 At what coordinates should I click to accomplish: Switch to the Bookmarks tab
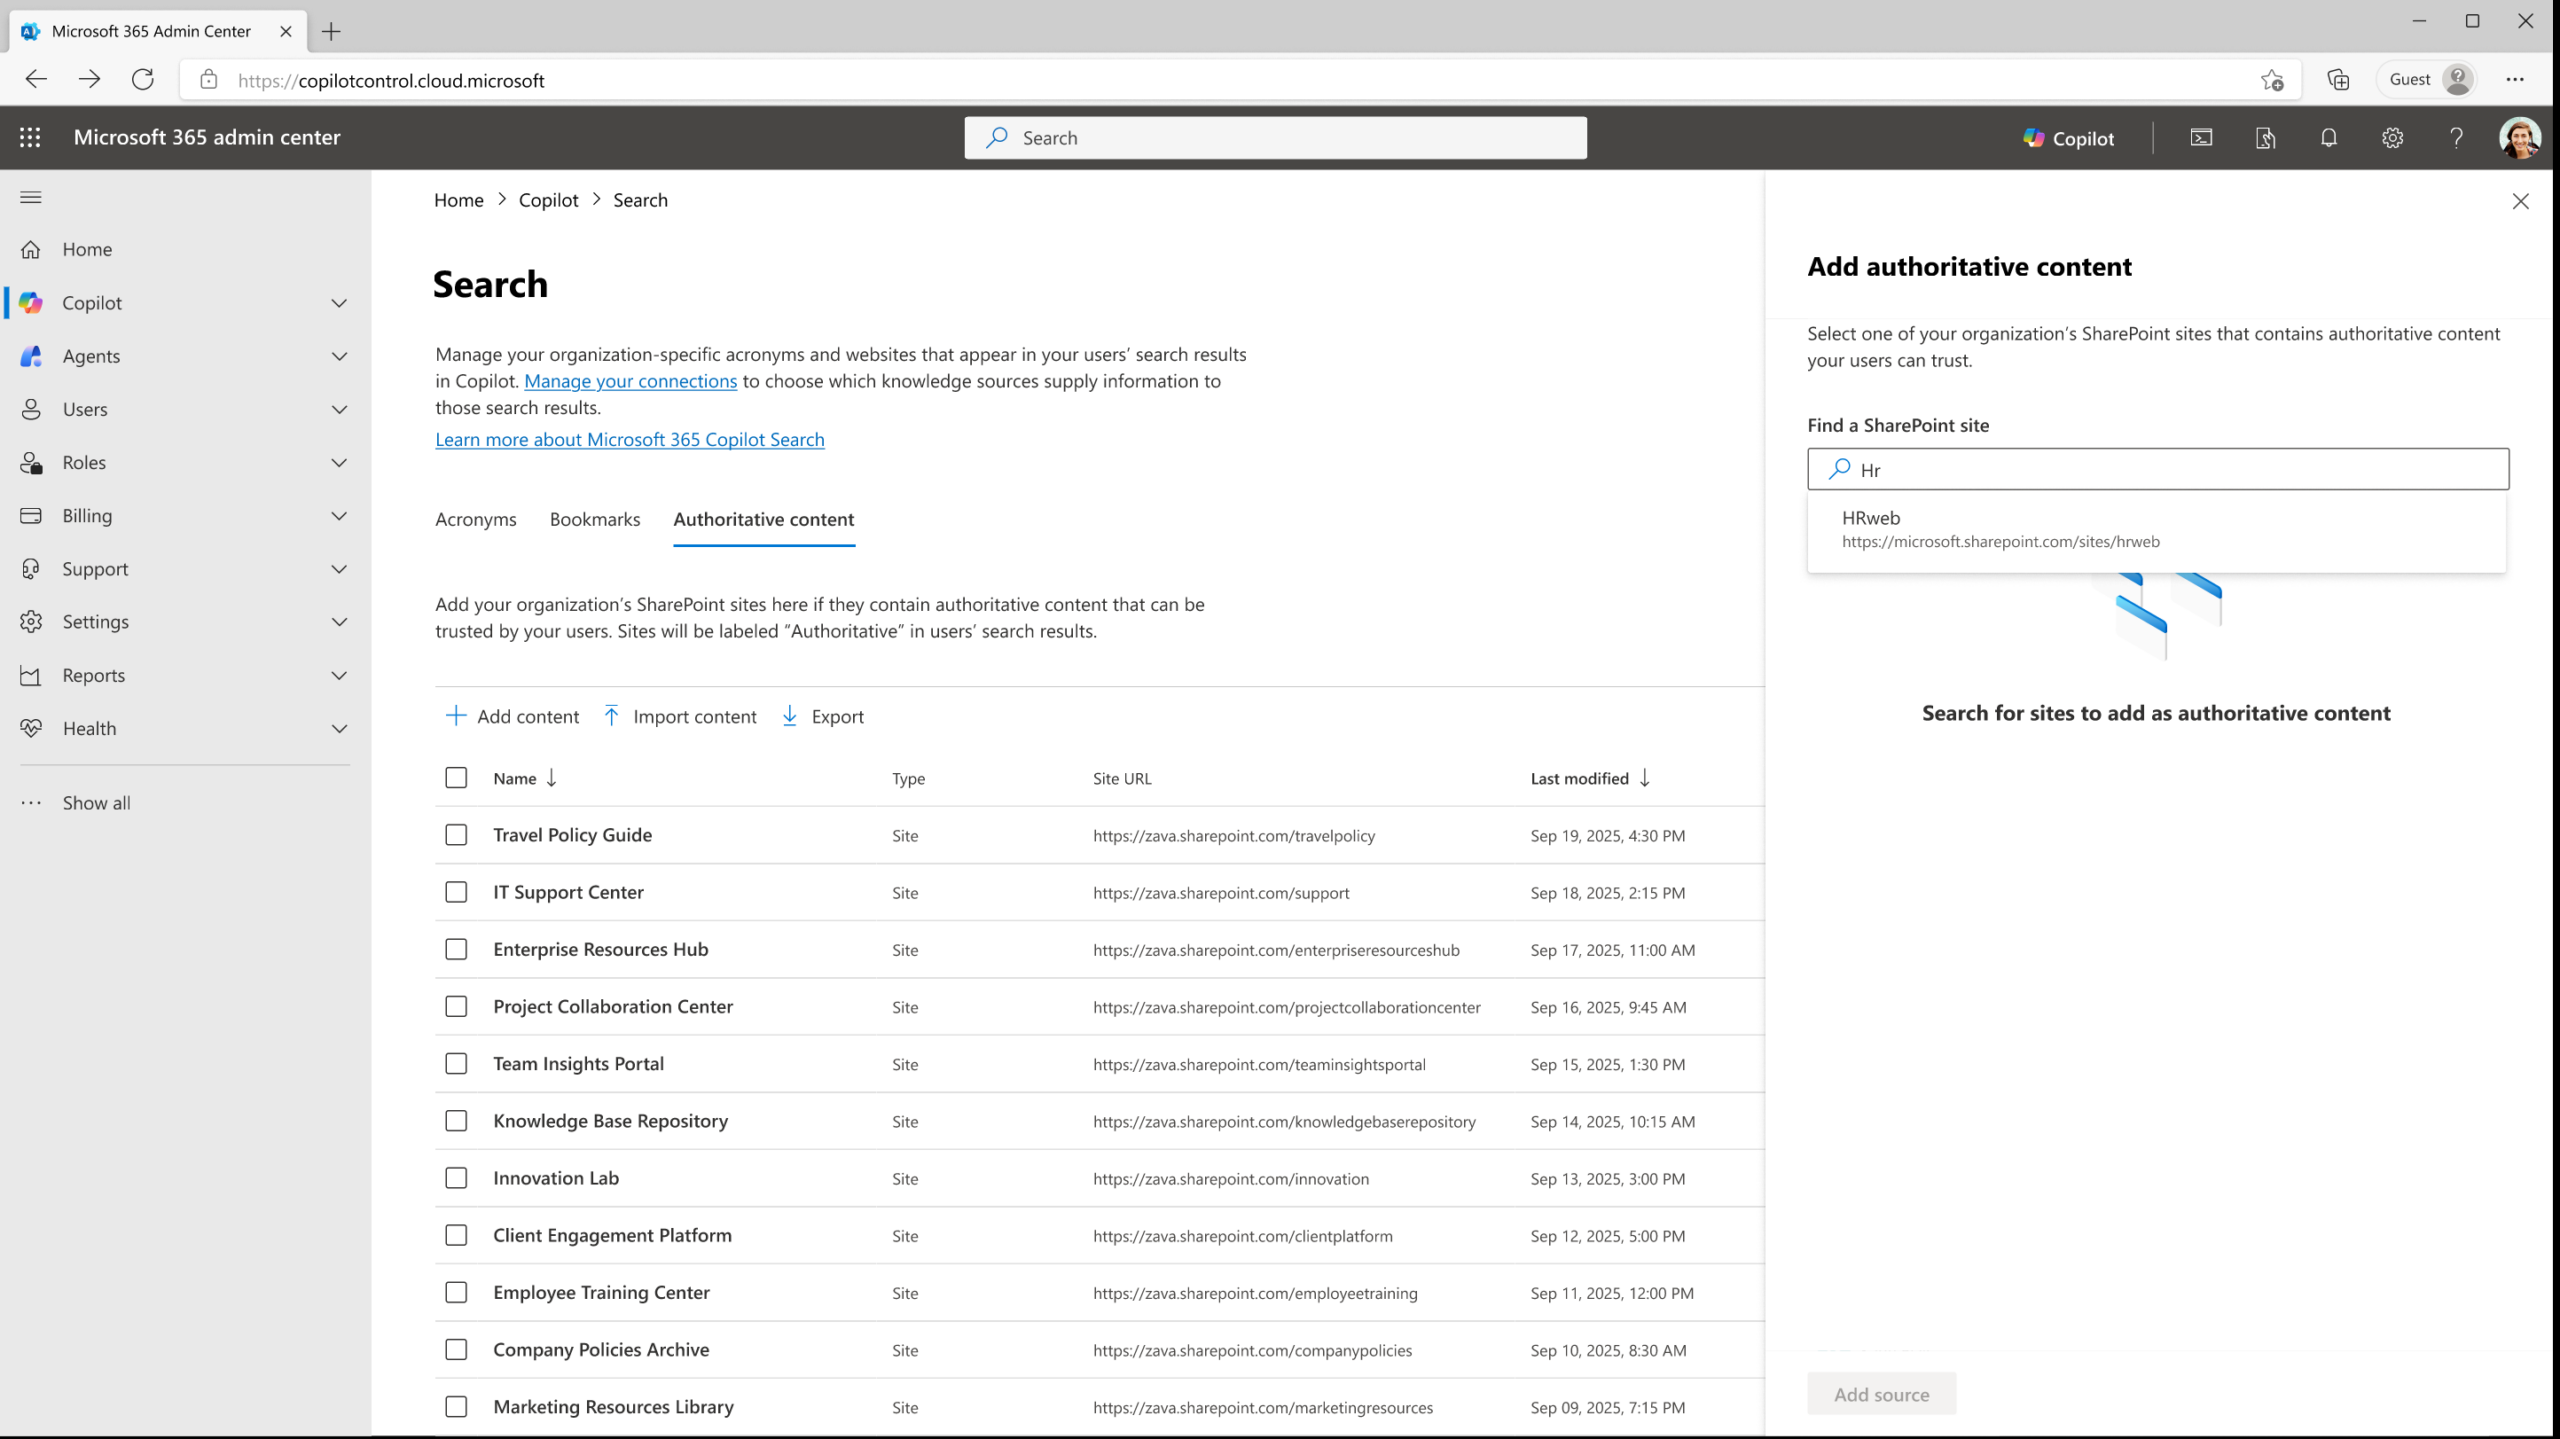[x=595, y=519]
